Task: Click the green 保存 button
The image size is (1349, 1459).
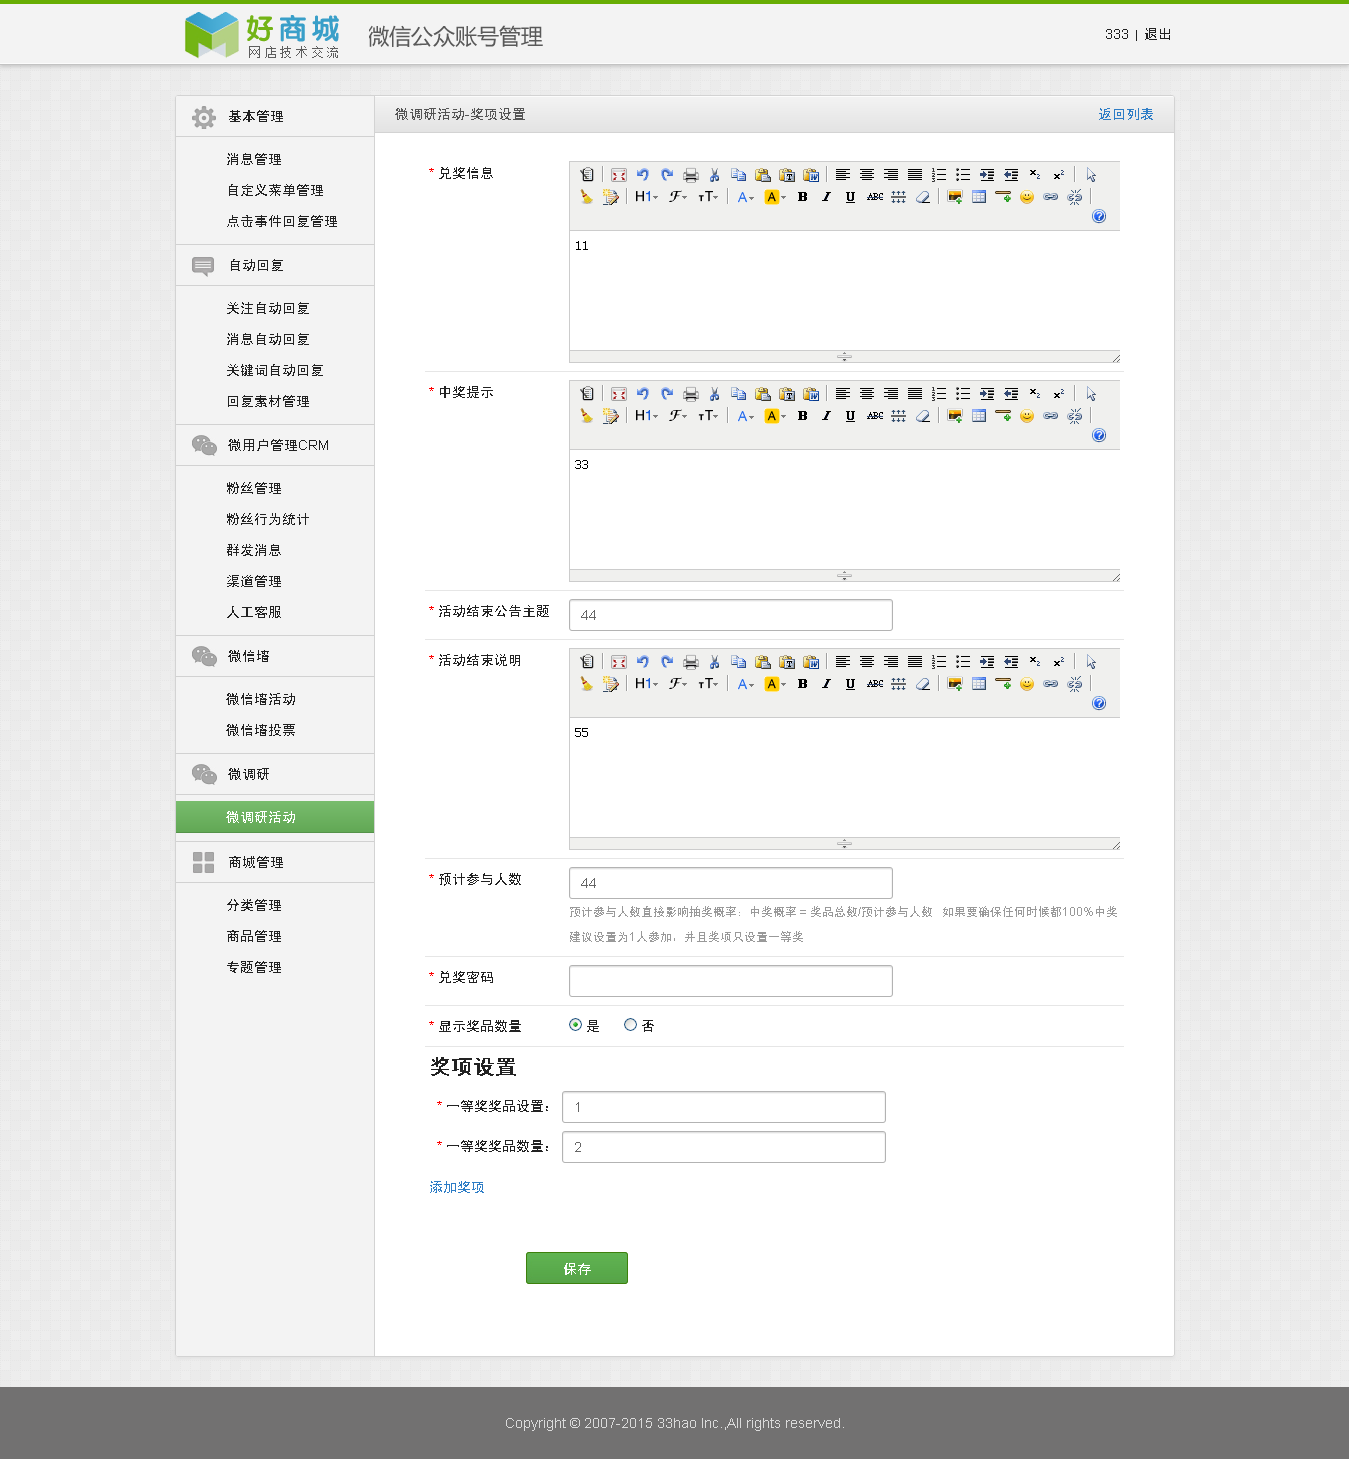Action: pos(577,1268)
